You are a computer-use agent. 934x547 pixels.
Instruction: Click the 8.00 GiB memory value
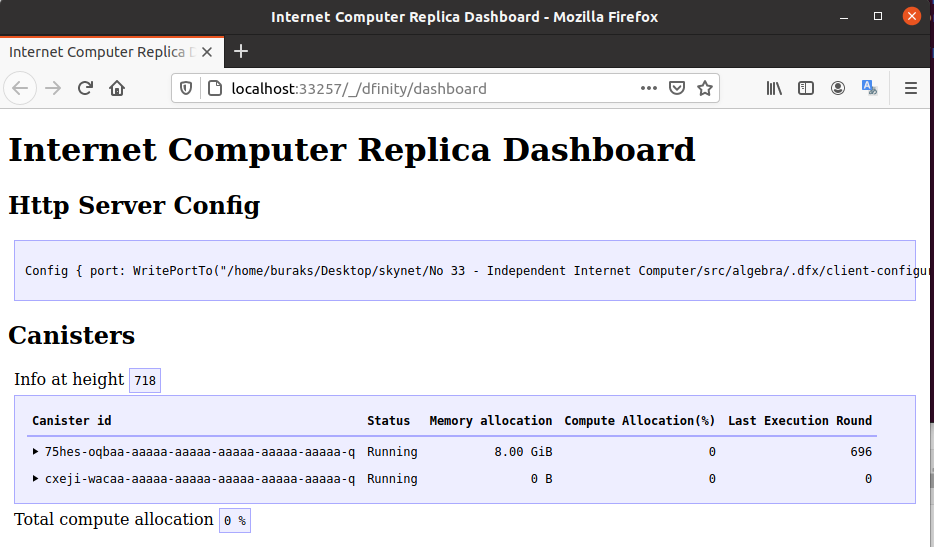tap(523, 452)
